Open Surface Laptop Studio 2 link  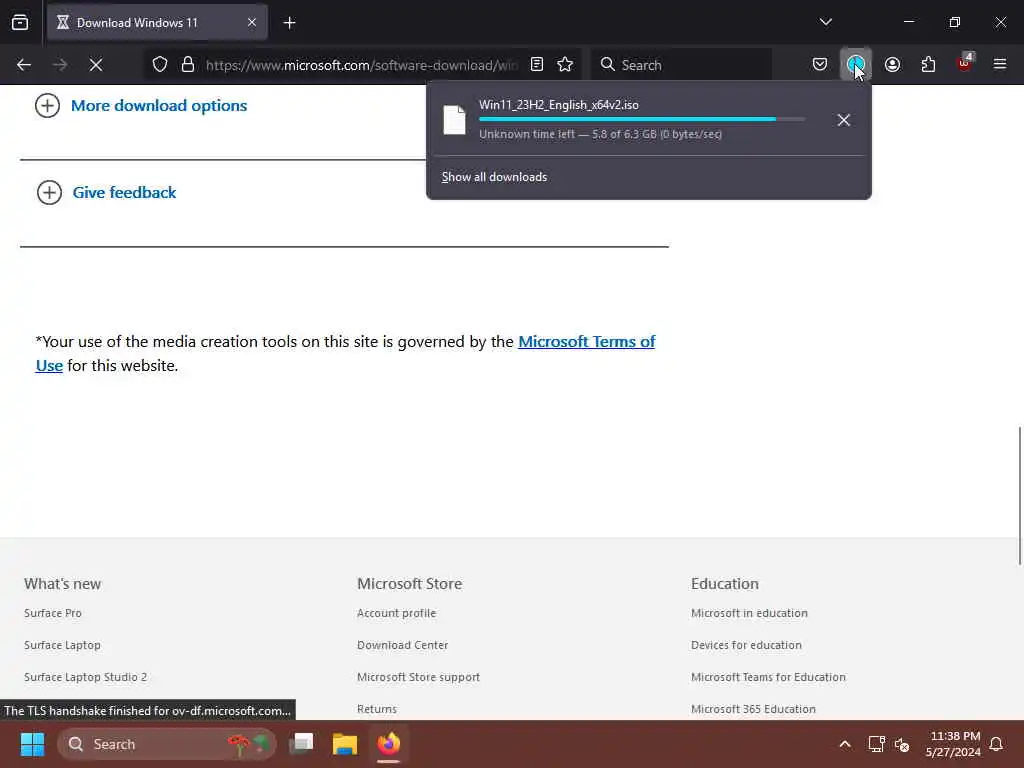86,677
